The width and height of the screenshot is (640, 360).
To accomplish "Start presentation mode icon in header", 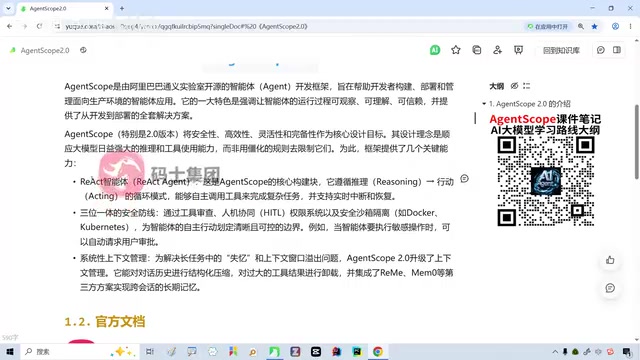I will (x=518, y=50).
